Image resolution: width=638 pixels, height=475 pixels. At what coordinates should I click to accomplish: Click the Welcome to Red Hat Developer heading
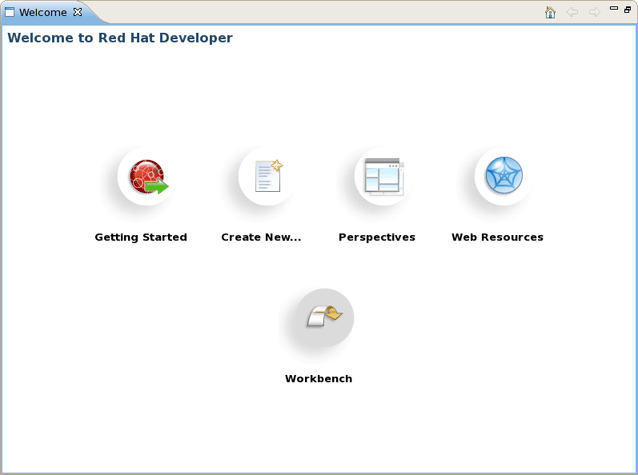(x=120, y=38)
